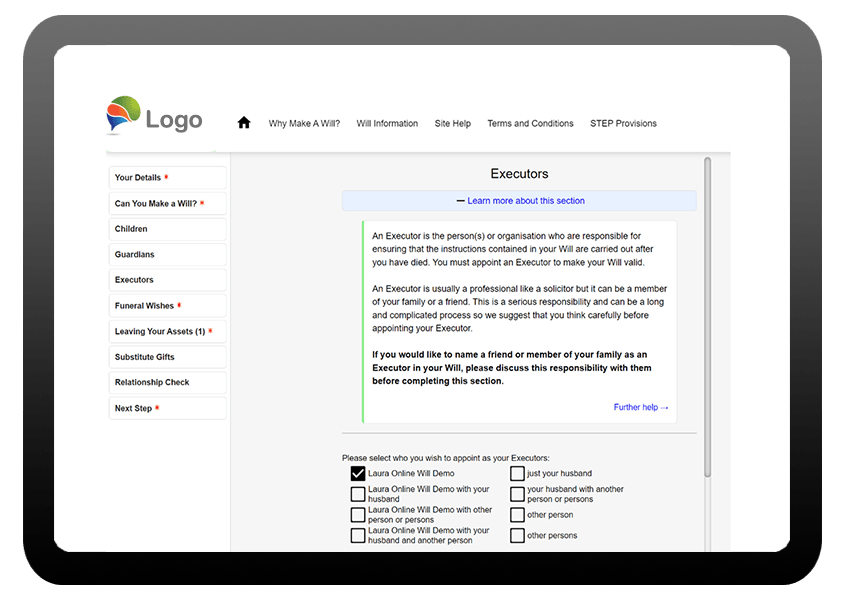The image size is (844, 601).
Task: Open the 'Guardians' sidebar section
Action: (167, 255)
